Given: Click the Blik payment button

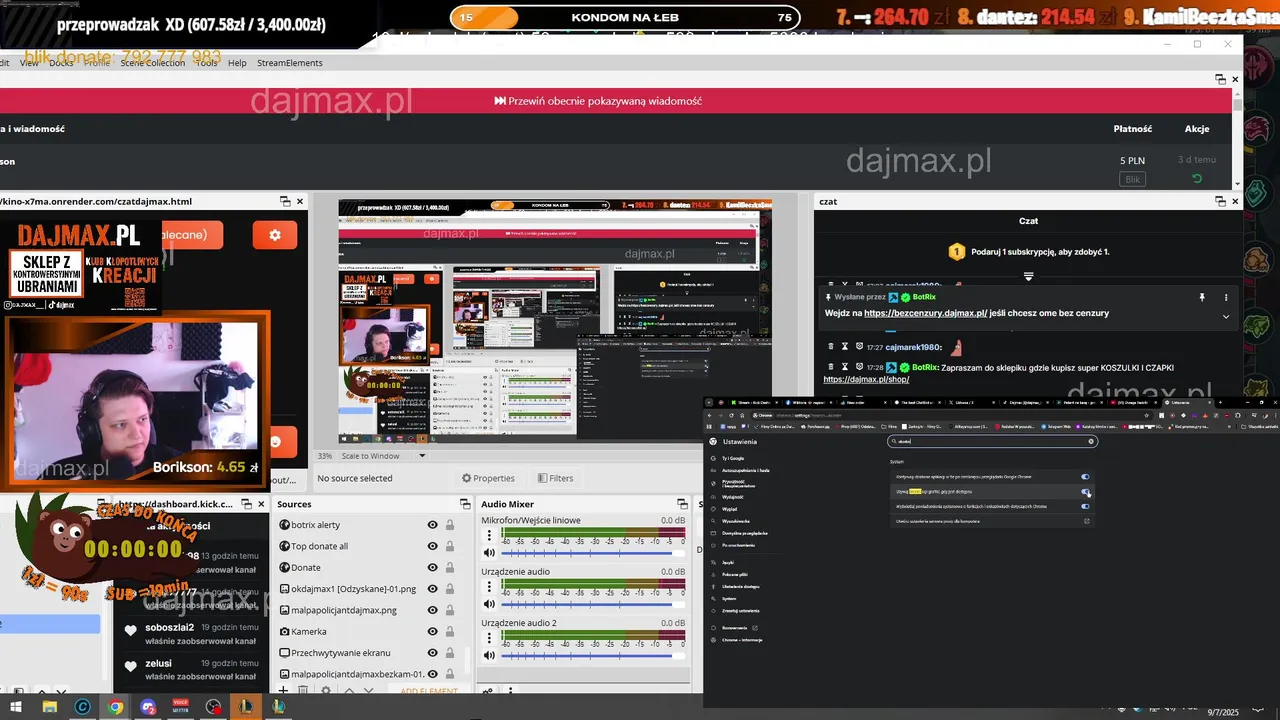Looking at the screenshot, I should point(1132,179).
